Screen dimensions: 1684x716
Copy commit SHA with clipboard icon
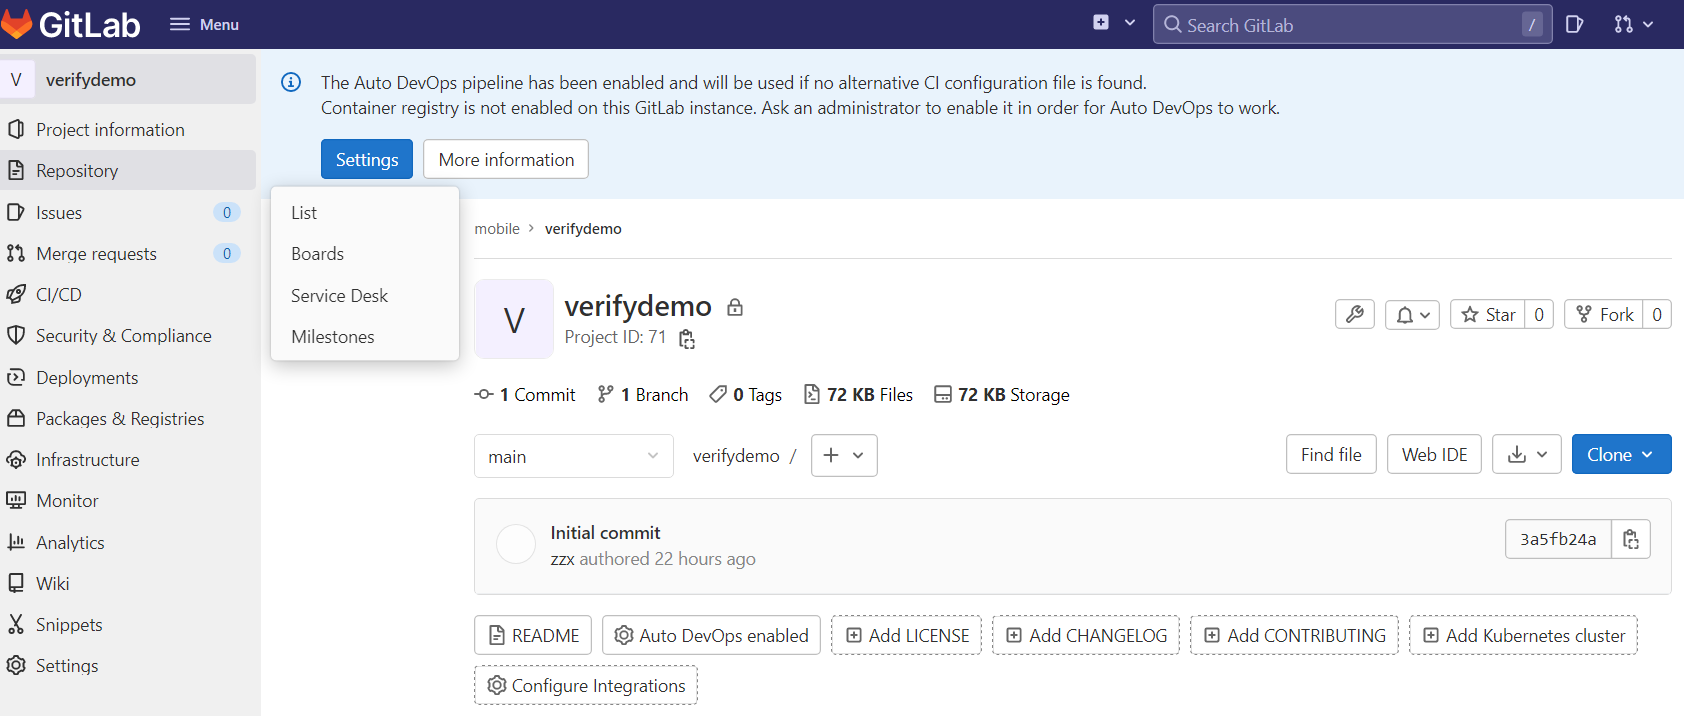coord(1631,539)
